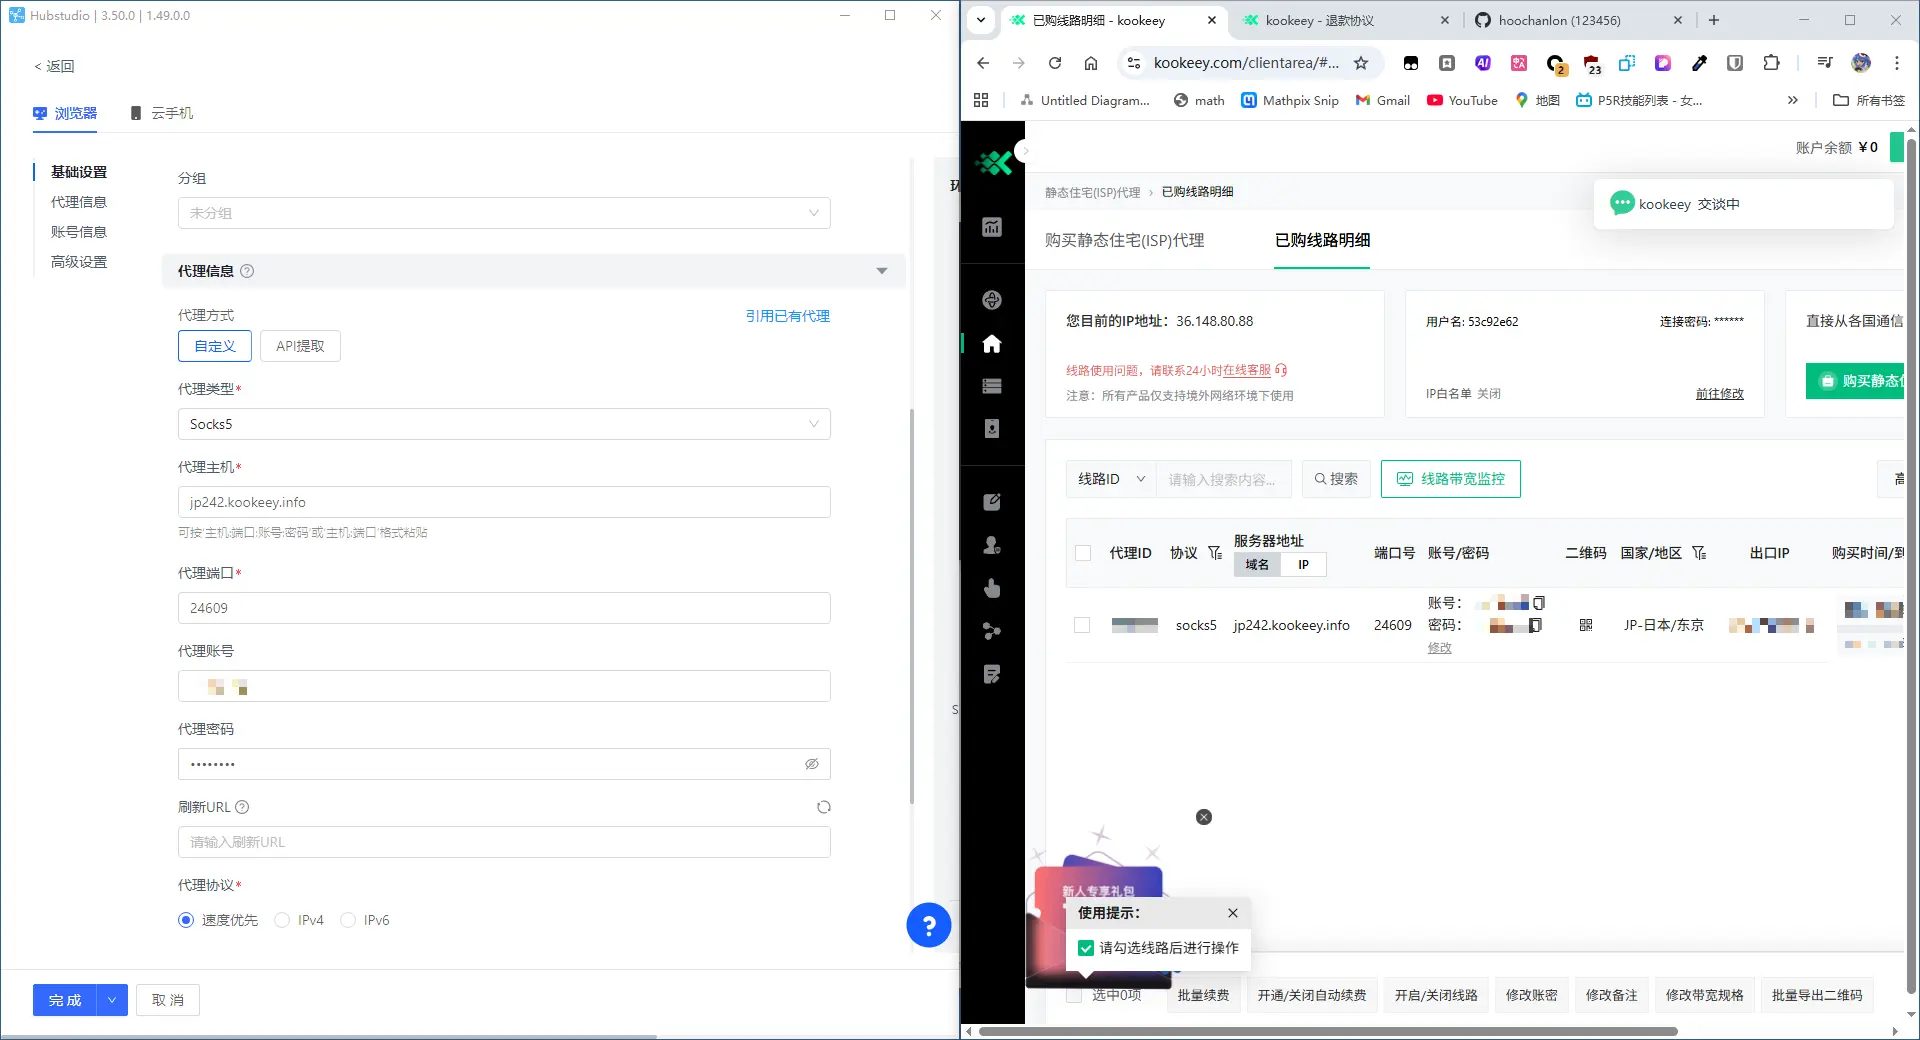This screenshot has height=1040, width=1920.
Task: Switch server address to IP view
Action: (1303, 565)
